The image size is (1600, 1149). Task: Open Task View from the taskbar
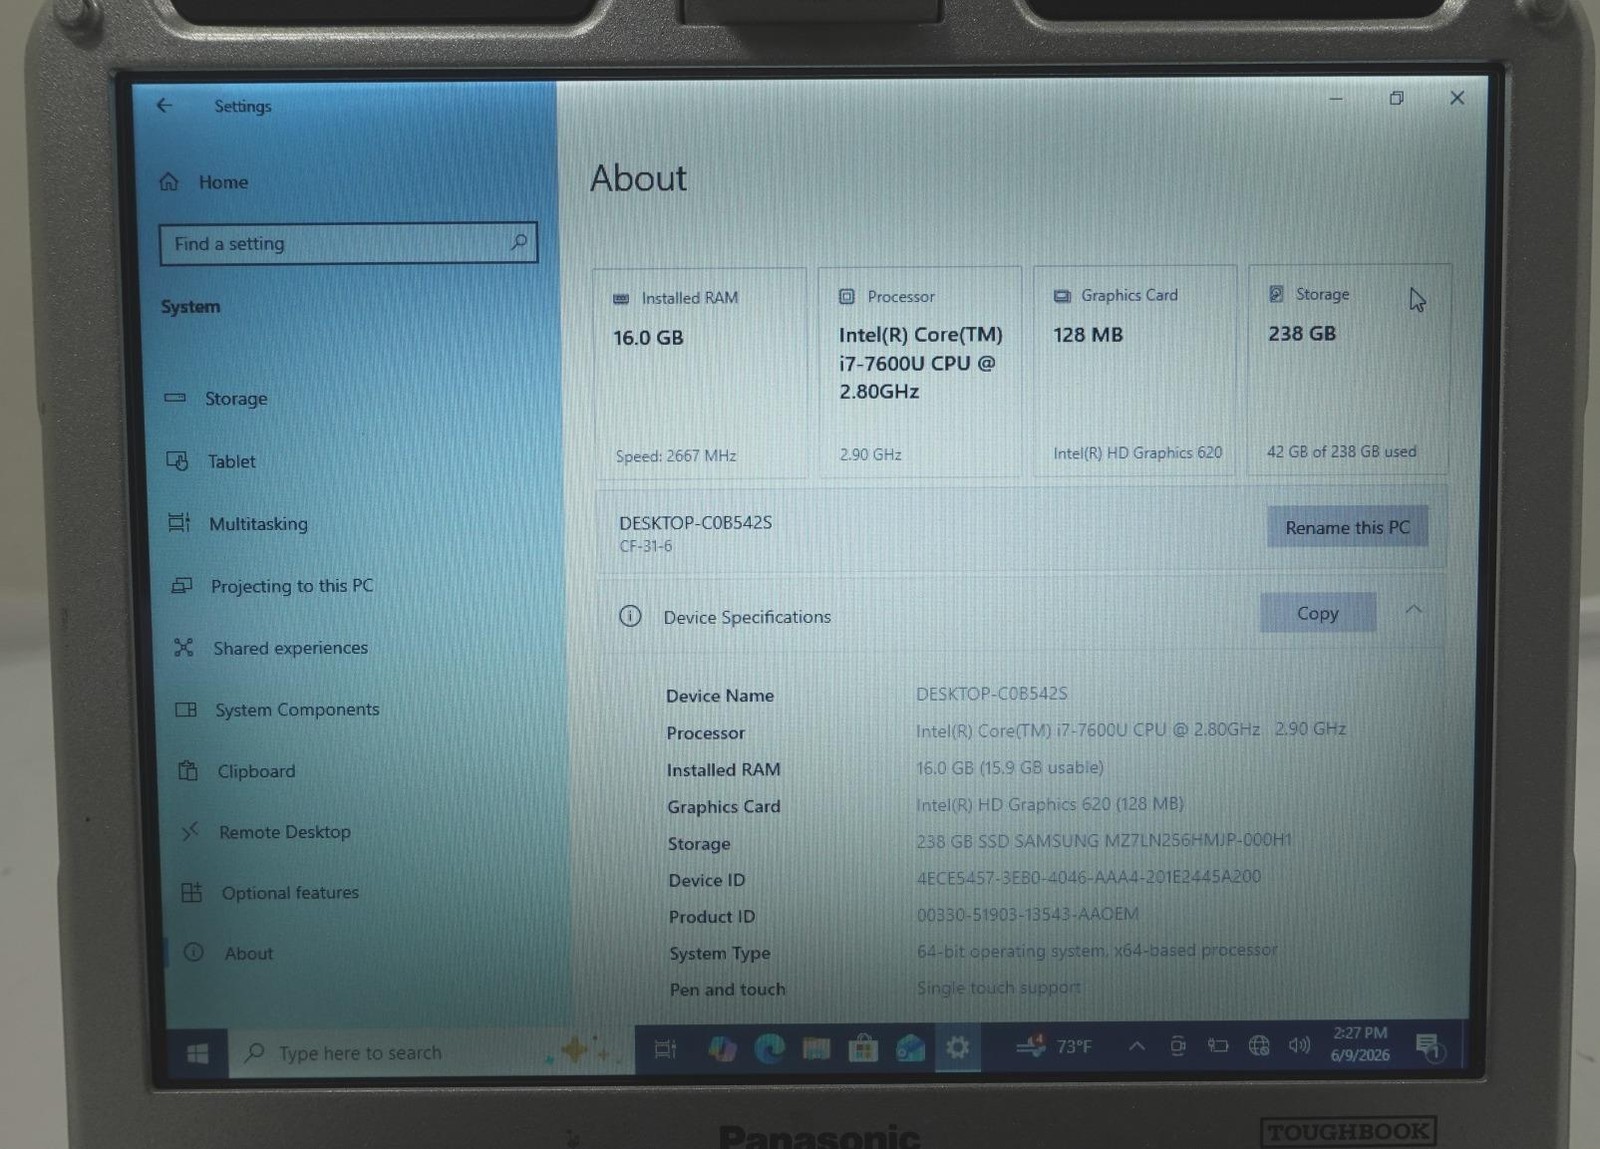664,1049
